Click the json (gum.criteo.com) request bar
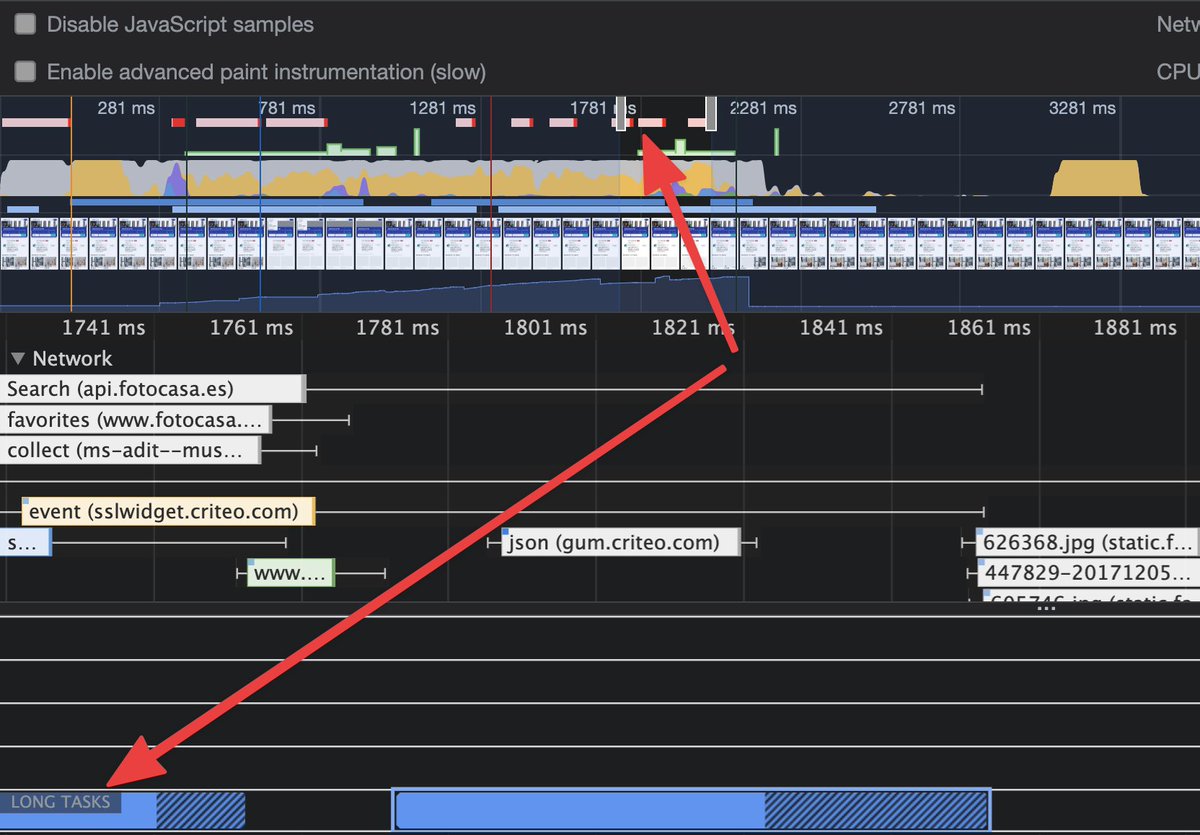Screen dimensions: 1200x835 pos(618,542)
